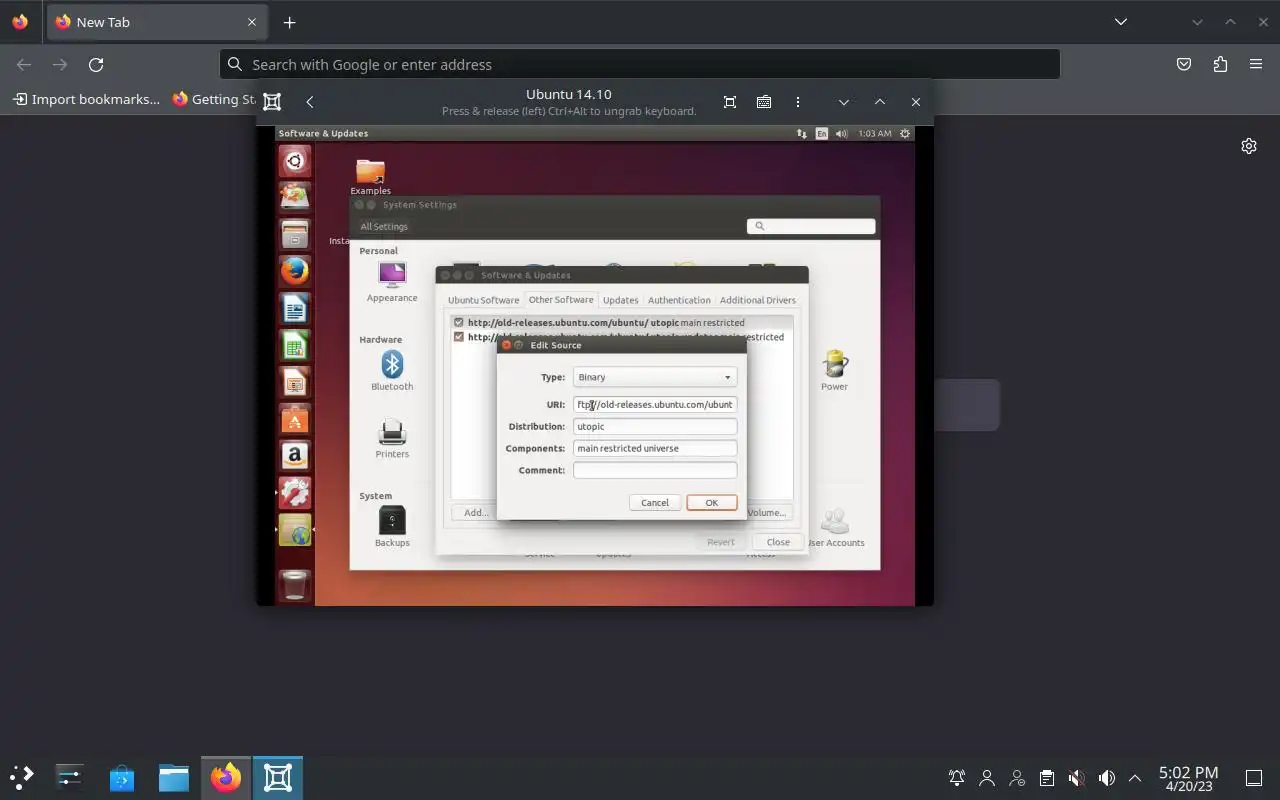Open a new Firefox tab with plus button
The height and width of the screenshot is (800, 1280).
click(x=289, y=22)
